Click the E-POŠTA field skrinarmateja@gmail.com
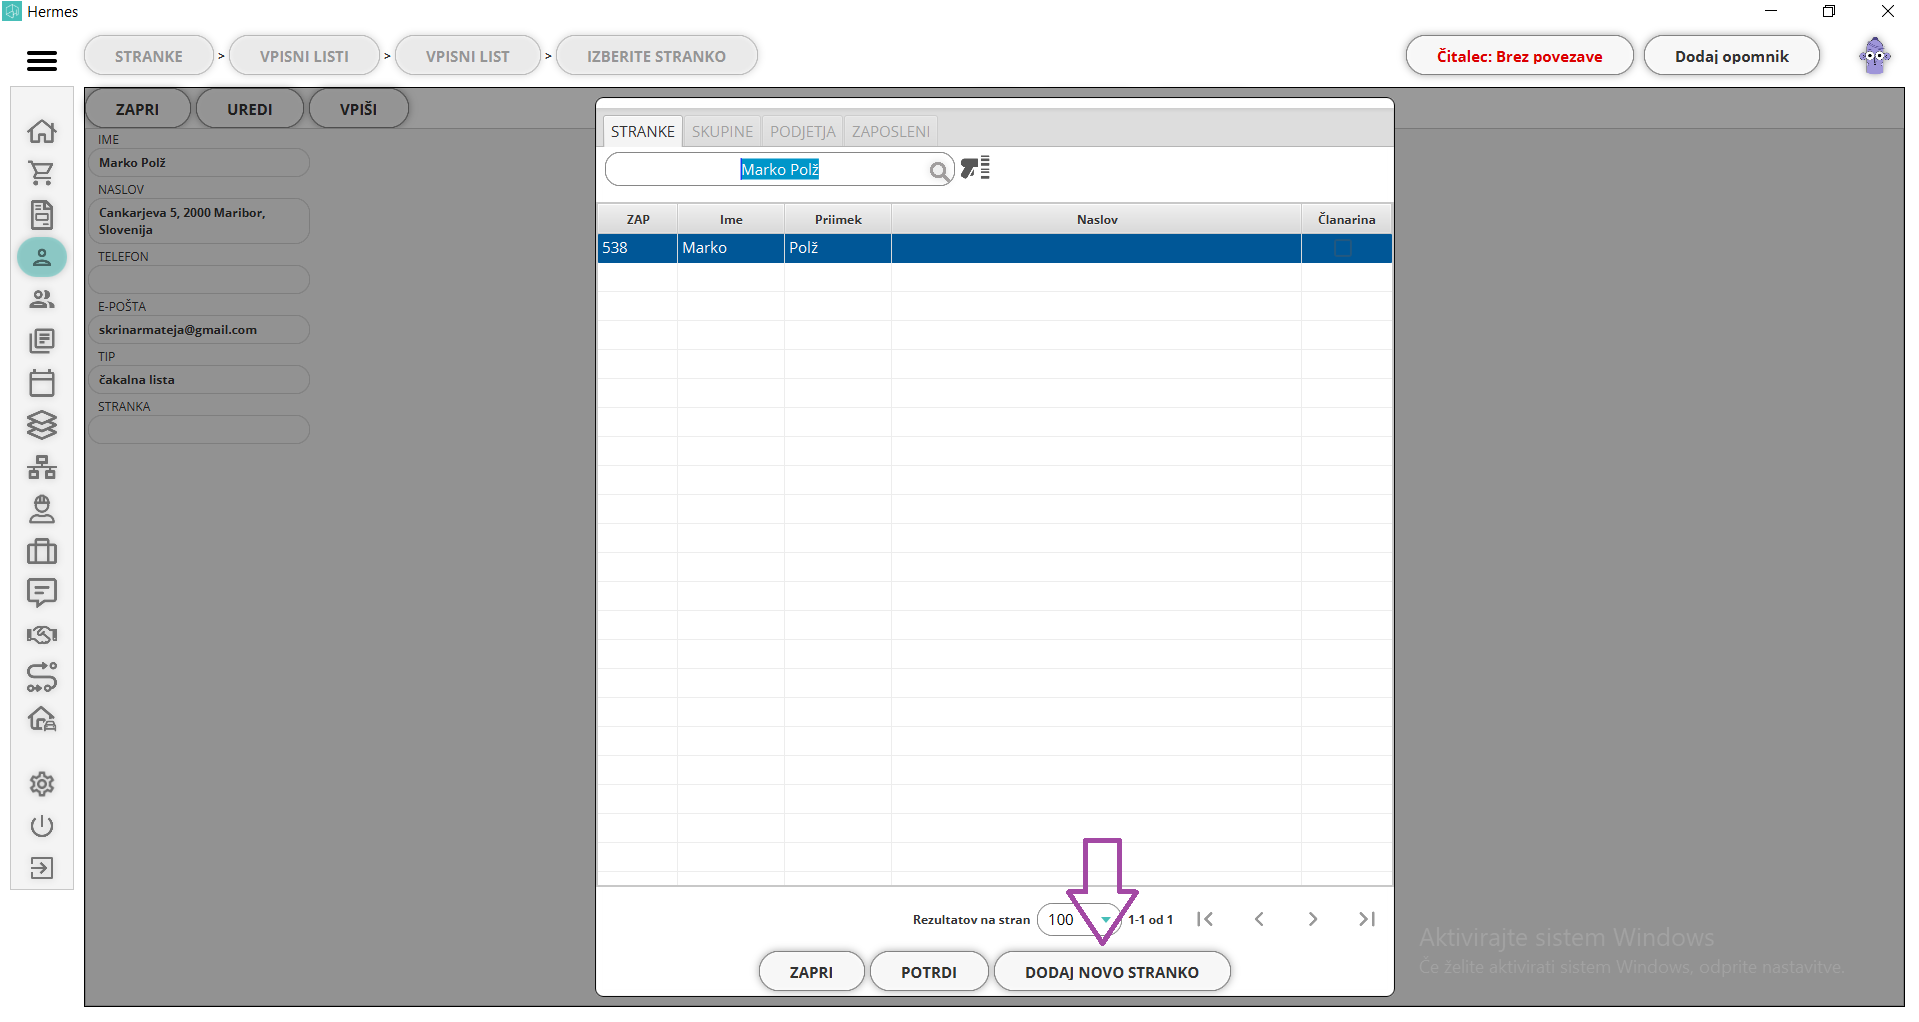 pyautogui.click(x=199, y=330)
